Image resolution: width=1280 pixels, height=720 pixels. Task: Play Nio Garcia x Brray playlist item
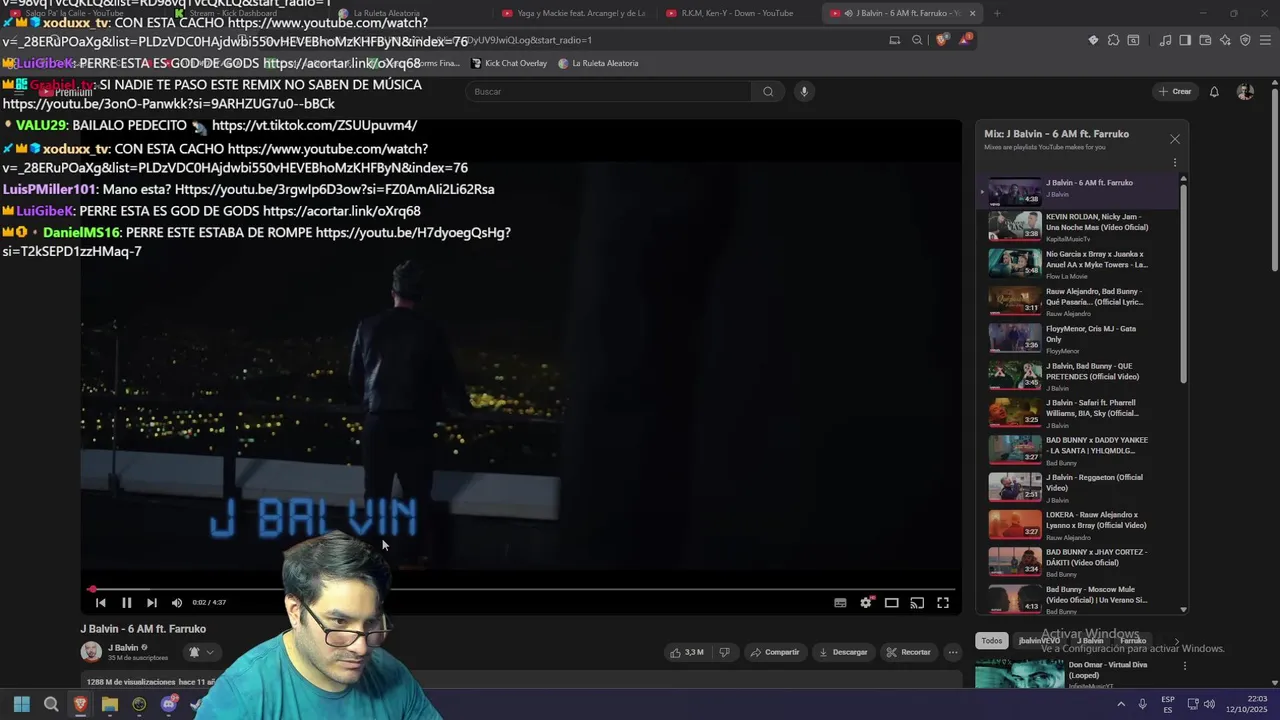[1080, 264]
